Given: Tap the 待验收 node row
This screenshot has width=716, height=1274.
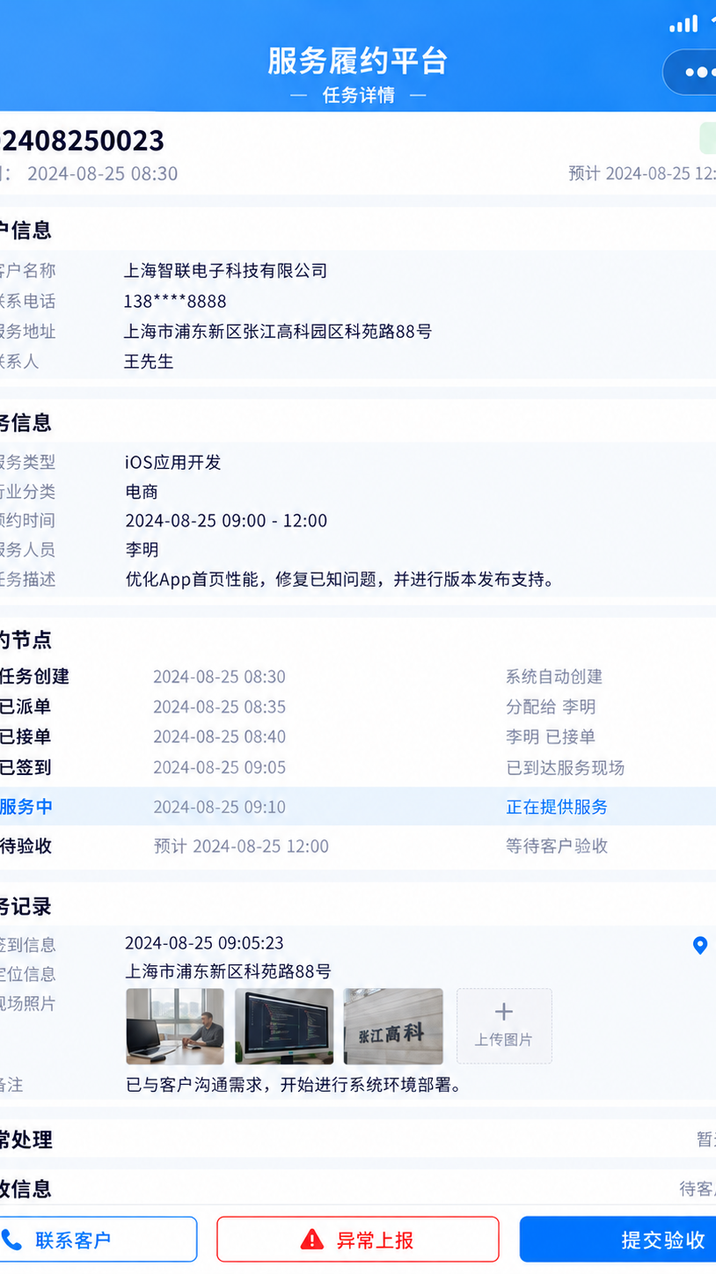Looking at the screenshot, I should [x=358, y=846].
